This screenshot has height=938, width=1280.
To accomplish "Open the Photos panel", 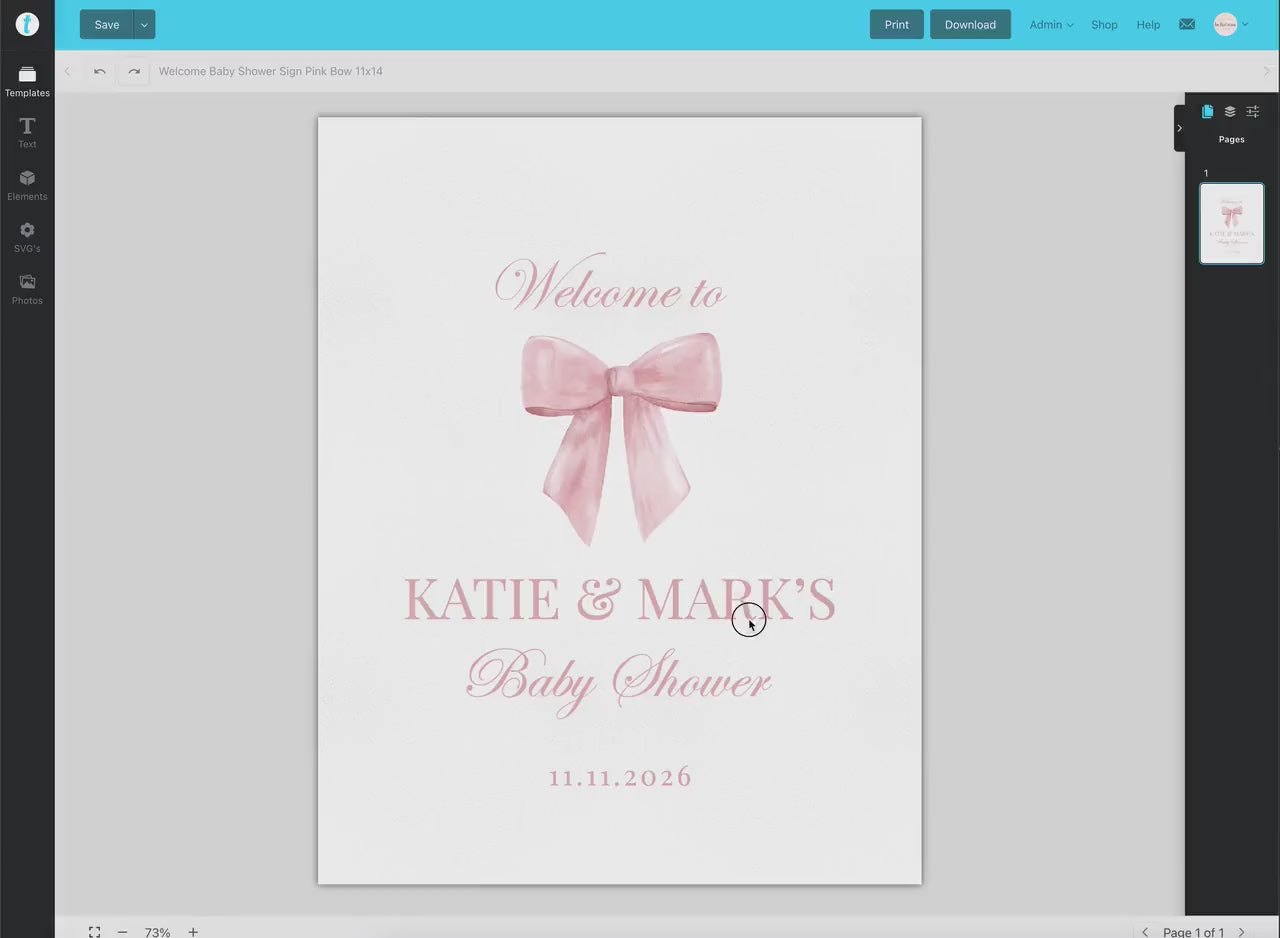I will 27,289.
